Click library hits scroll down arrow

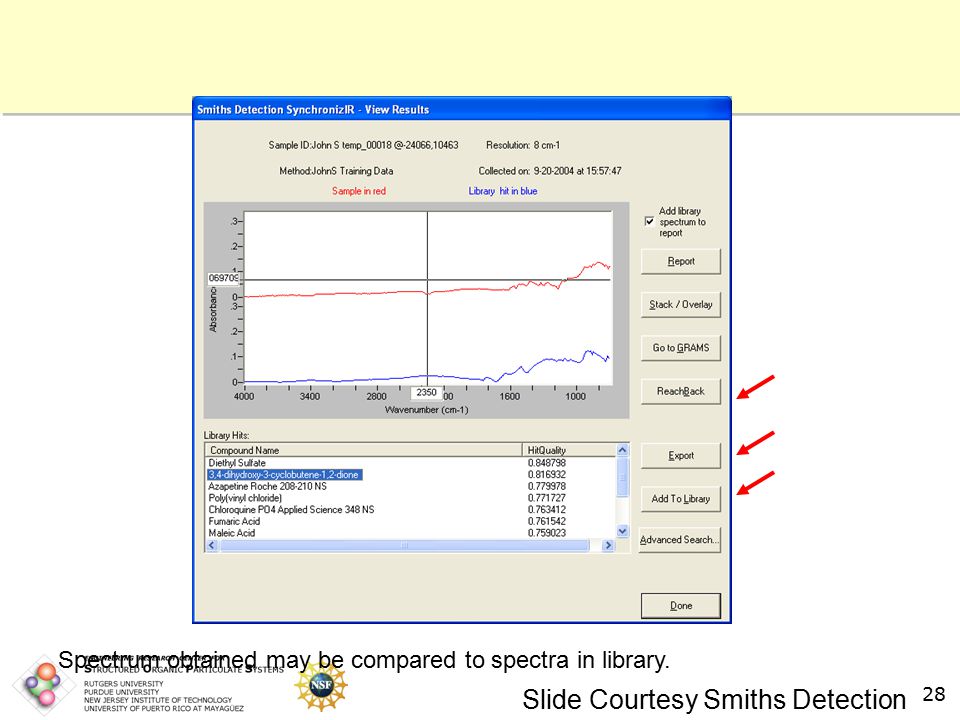[623, 531]
